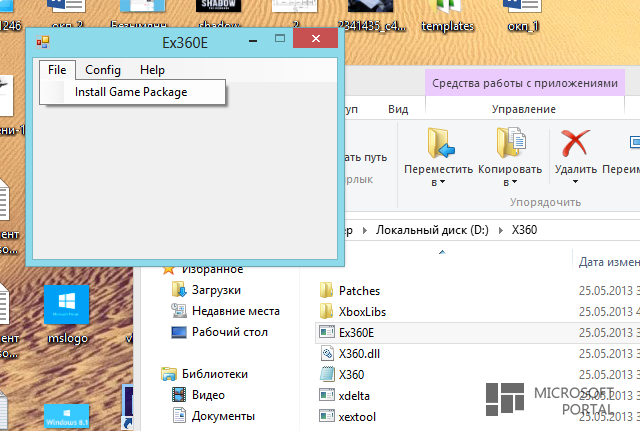The image size is (640, 431).
Task: Minimize the Ex360E window
Action: (x=253, y=40)
